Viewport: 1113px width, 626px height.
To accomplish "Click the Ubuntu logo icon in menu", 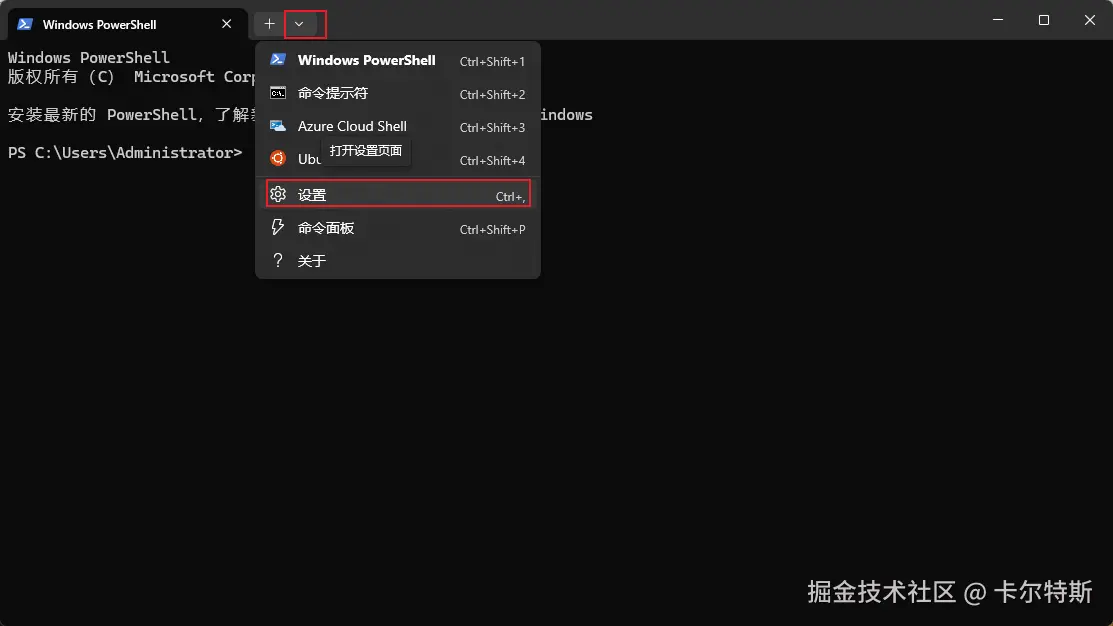I will [278, 158].
